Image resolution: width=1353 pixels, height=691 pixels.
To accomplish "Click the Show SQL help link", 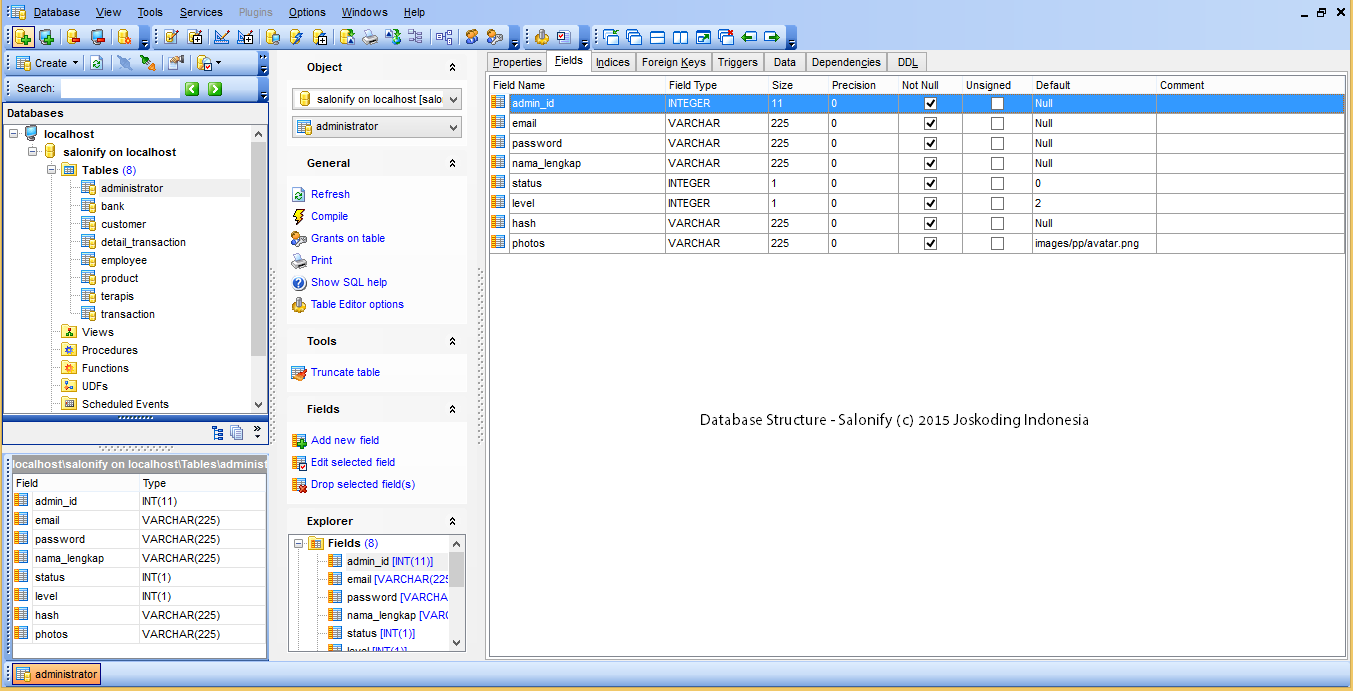I will [349, 282].
